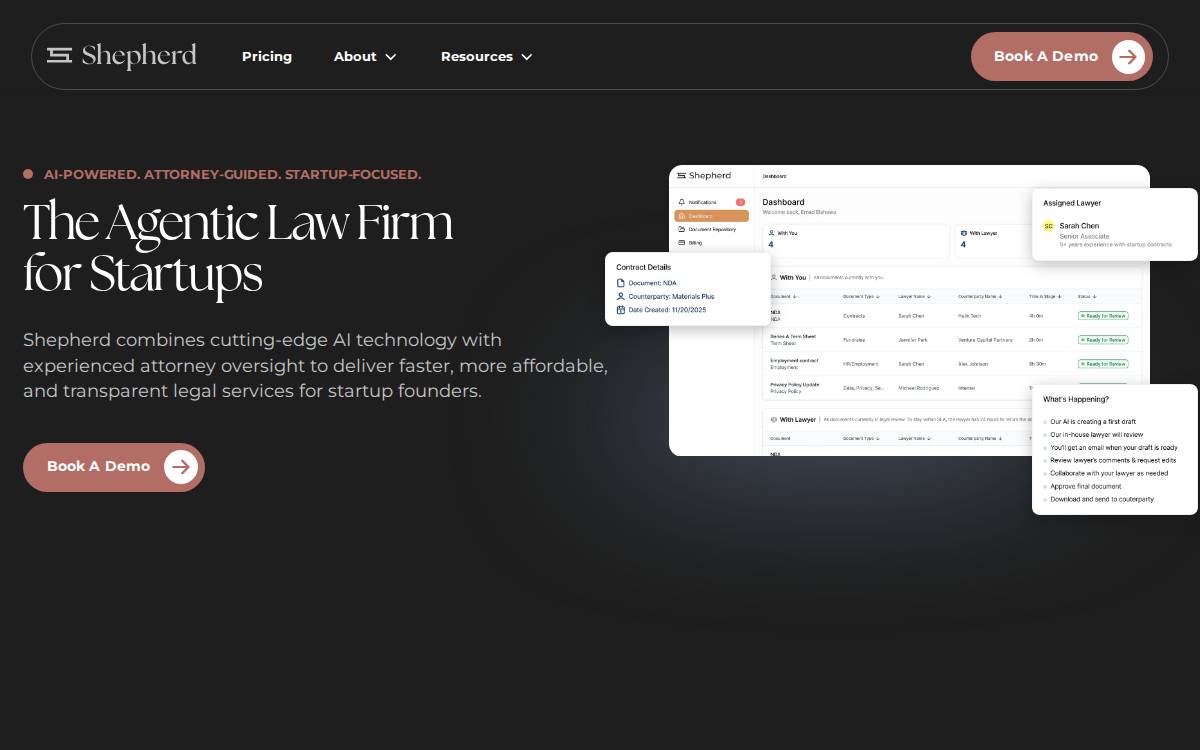Image resolution: width=1200 pixels, height=750 pixels.
Task: Click the With You summary card showing 4
Action: (x=856, y=241)
